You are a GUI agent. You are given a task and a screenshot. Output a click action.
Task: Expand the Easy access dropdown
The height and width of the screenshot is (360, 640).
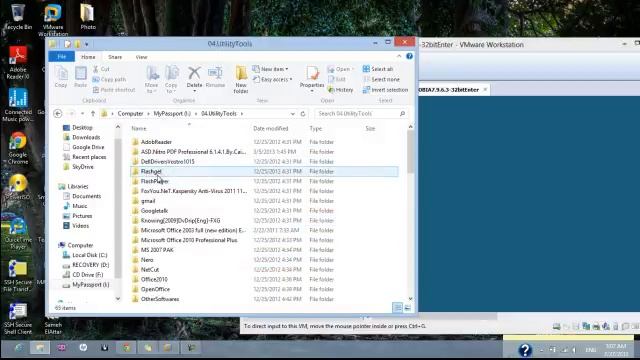[272, 80]
